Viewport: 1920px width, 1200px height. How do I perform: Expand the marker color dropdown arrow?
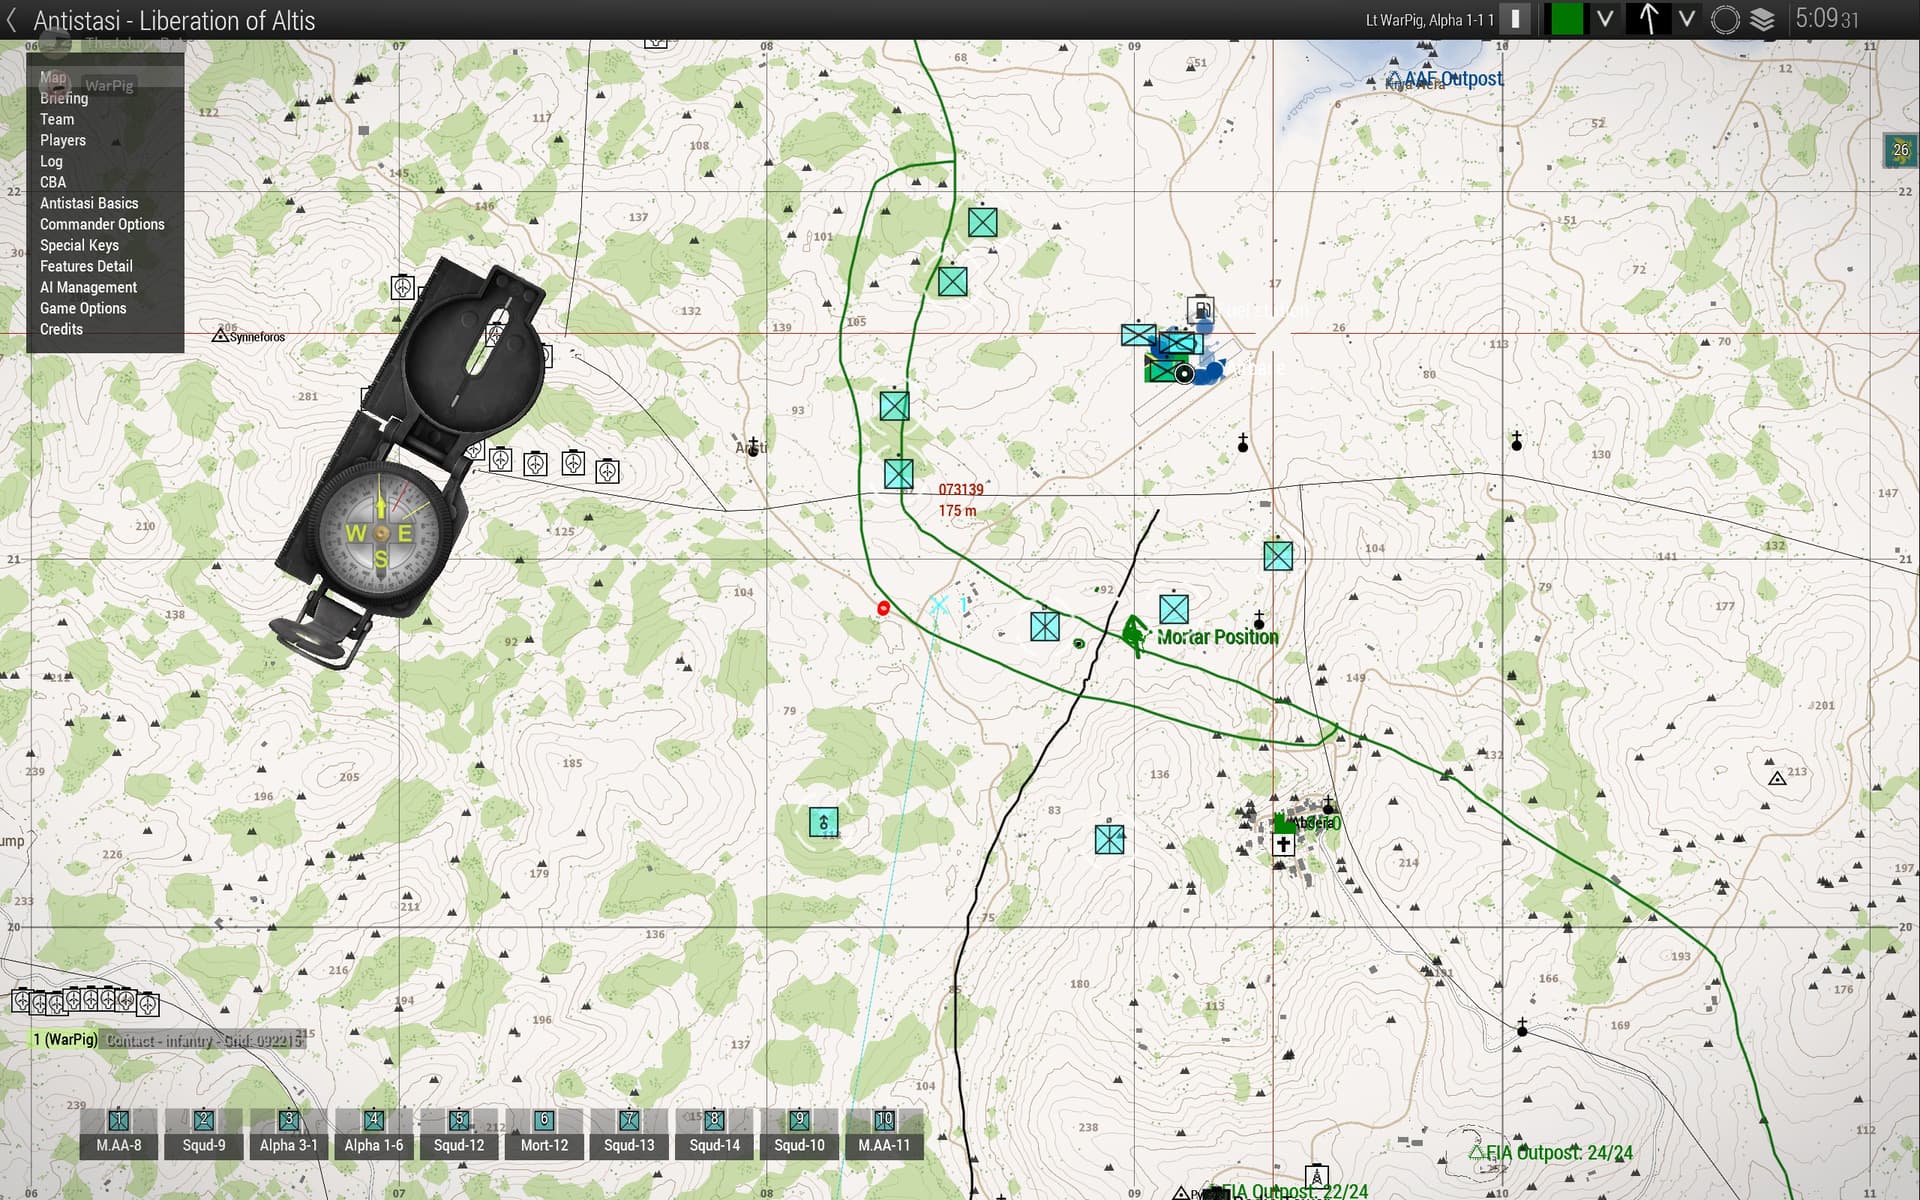click(x=1605, y=19)
